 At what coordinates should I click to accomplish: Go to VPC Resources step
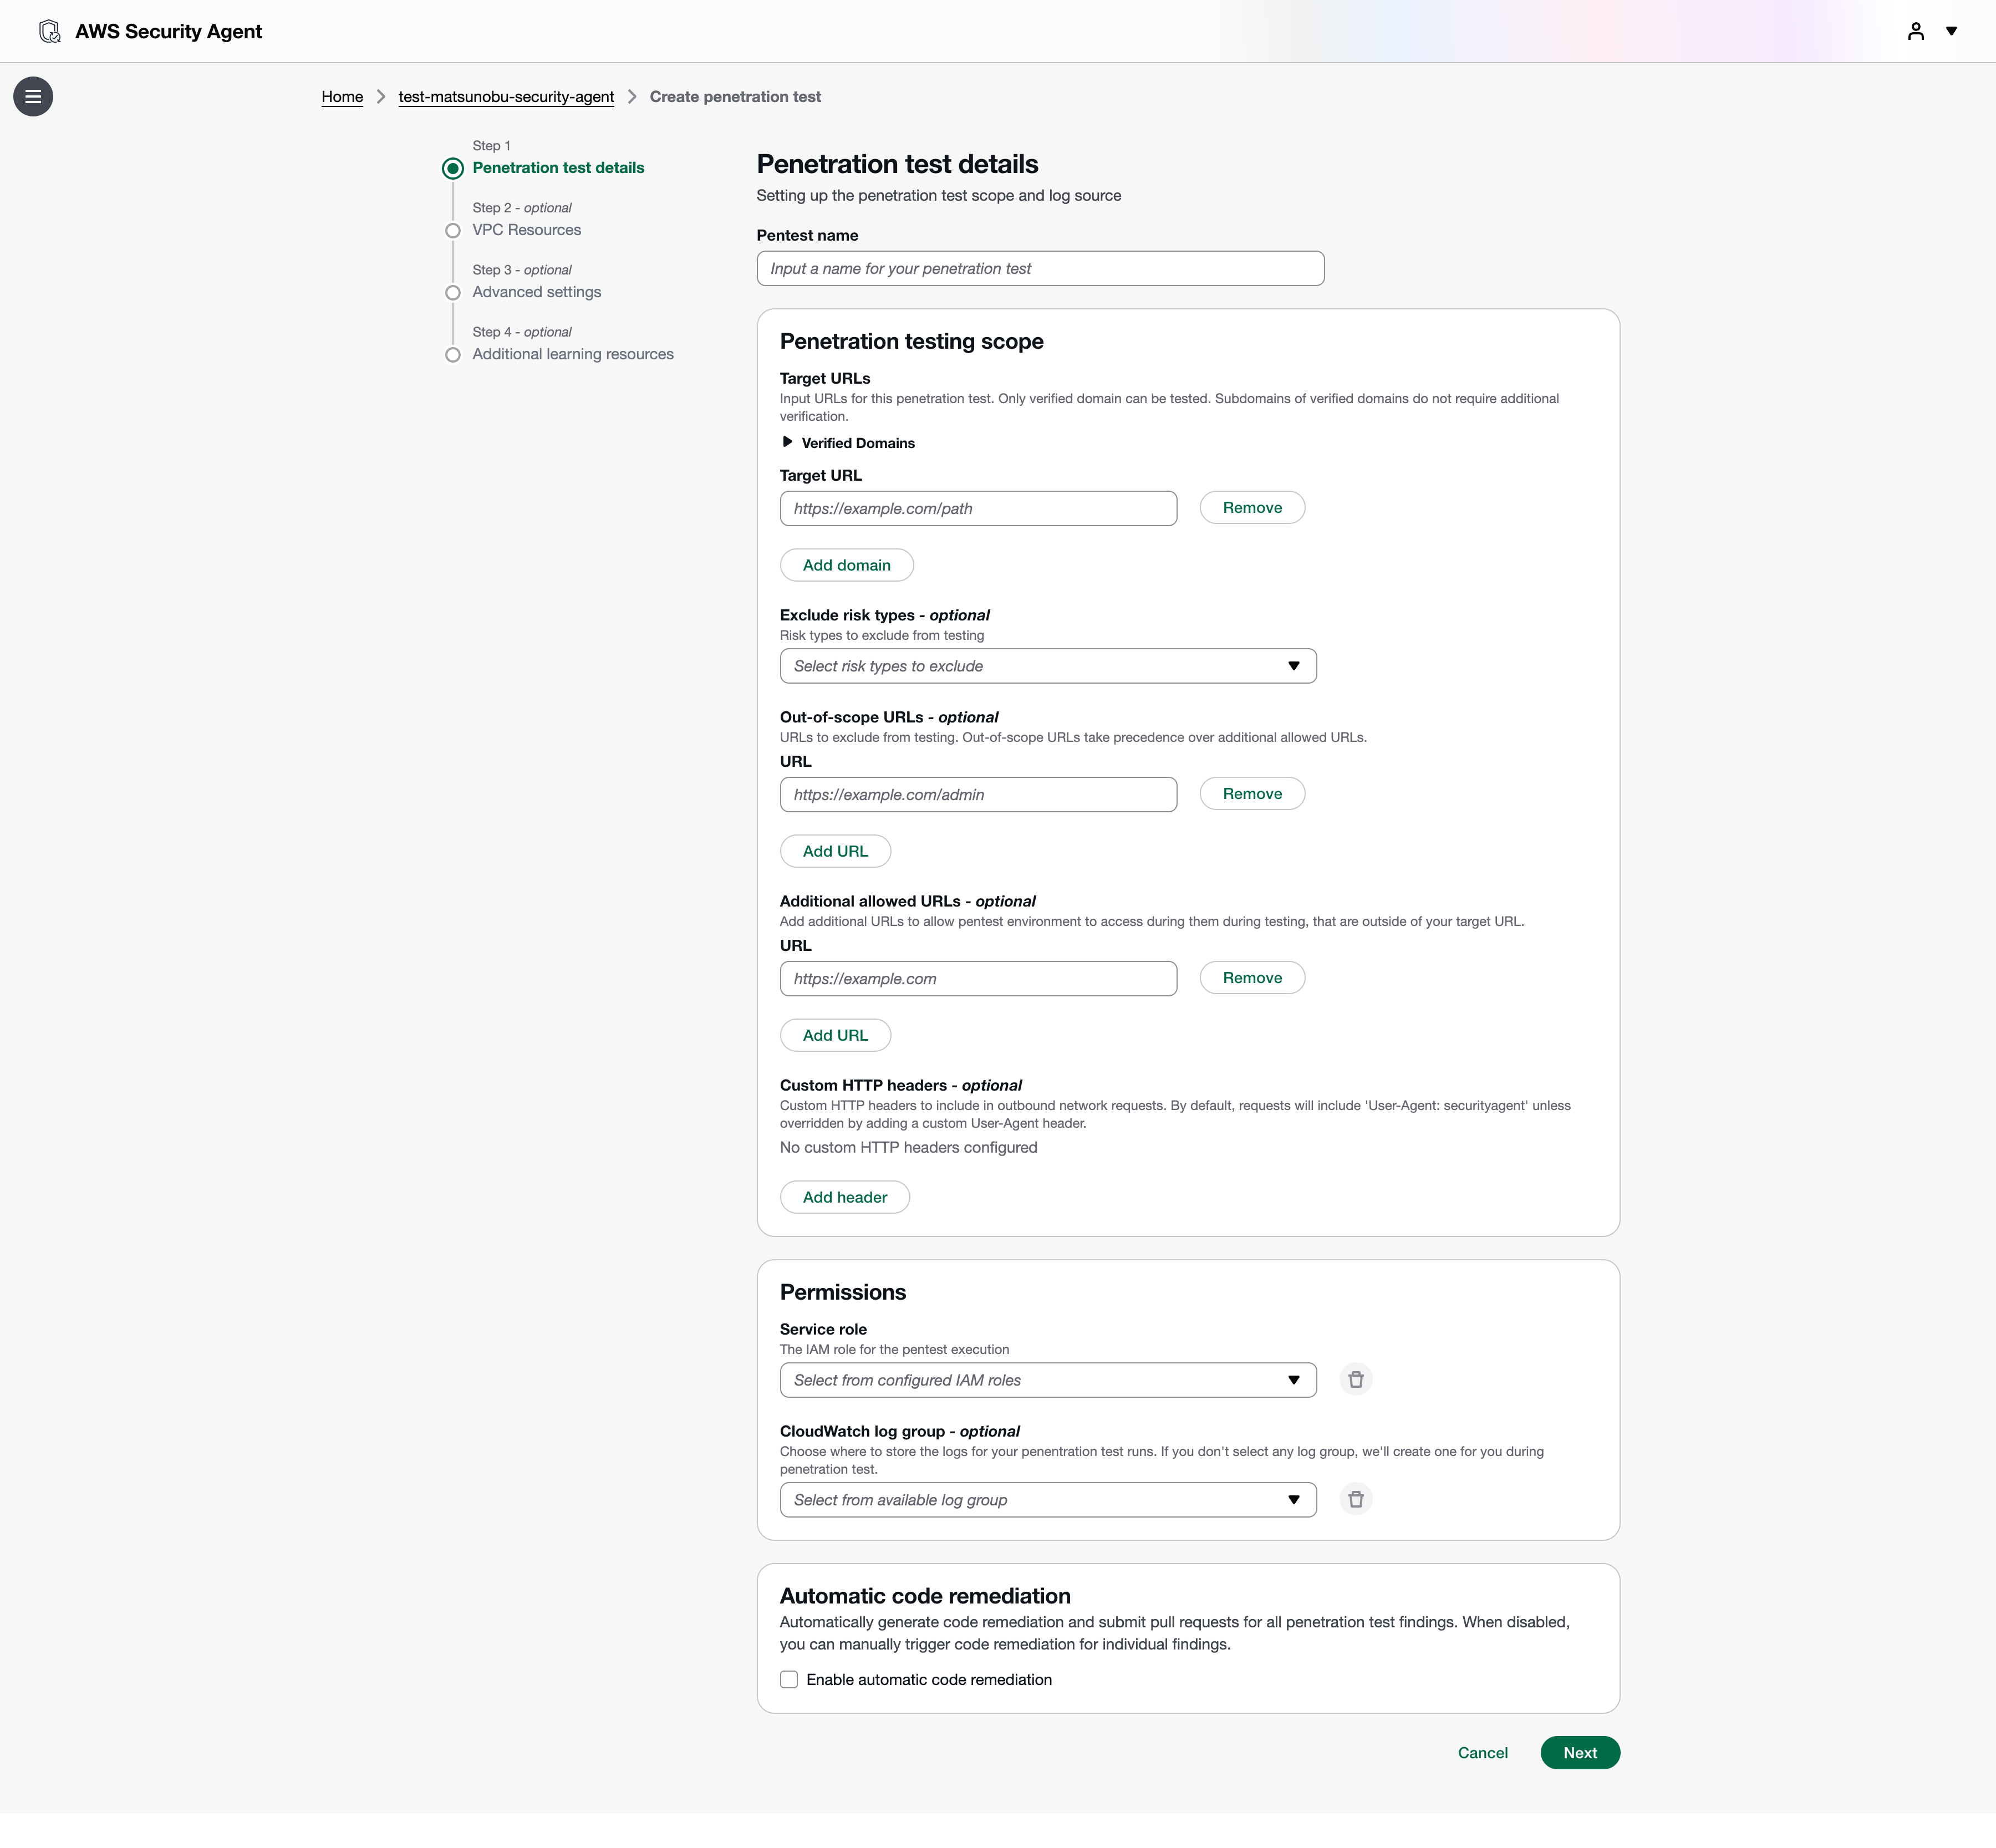coord(526,230)
